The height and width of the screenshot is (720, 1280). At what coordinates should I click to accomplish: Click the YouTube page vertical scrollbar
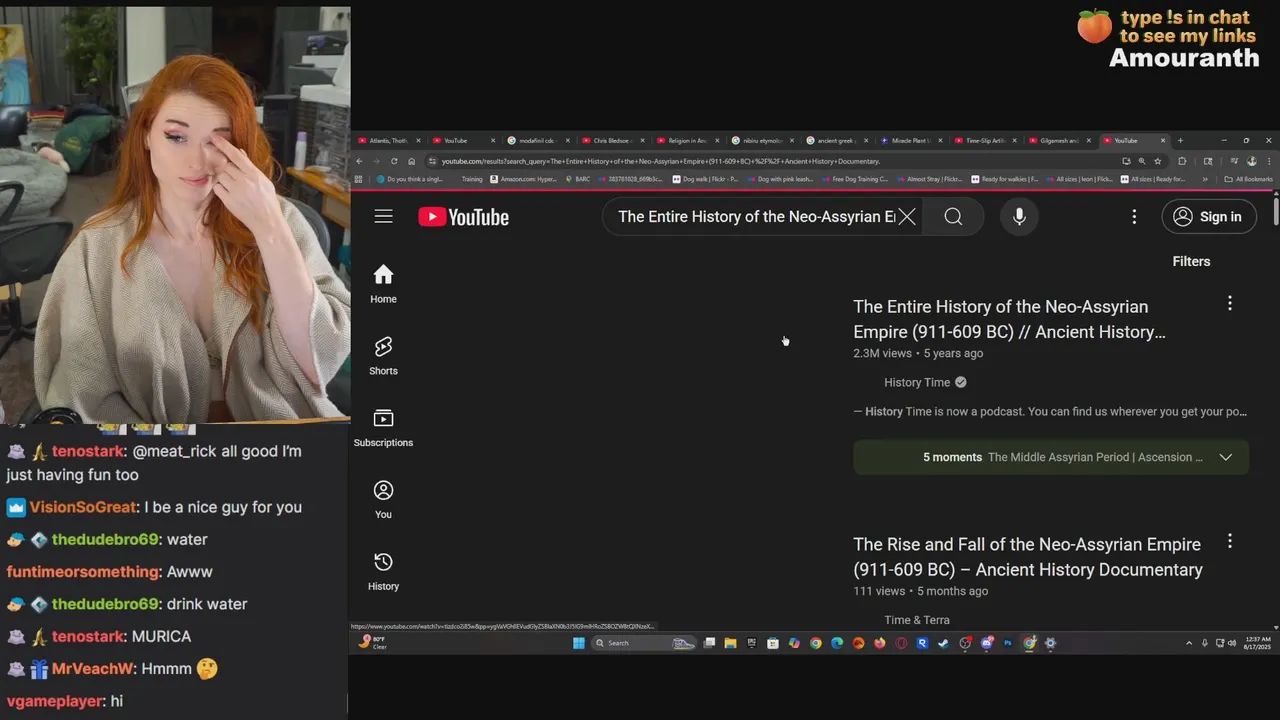(x=1276, y=213)
